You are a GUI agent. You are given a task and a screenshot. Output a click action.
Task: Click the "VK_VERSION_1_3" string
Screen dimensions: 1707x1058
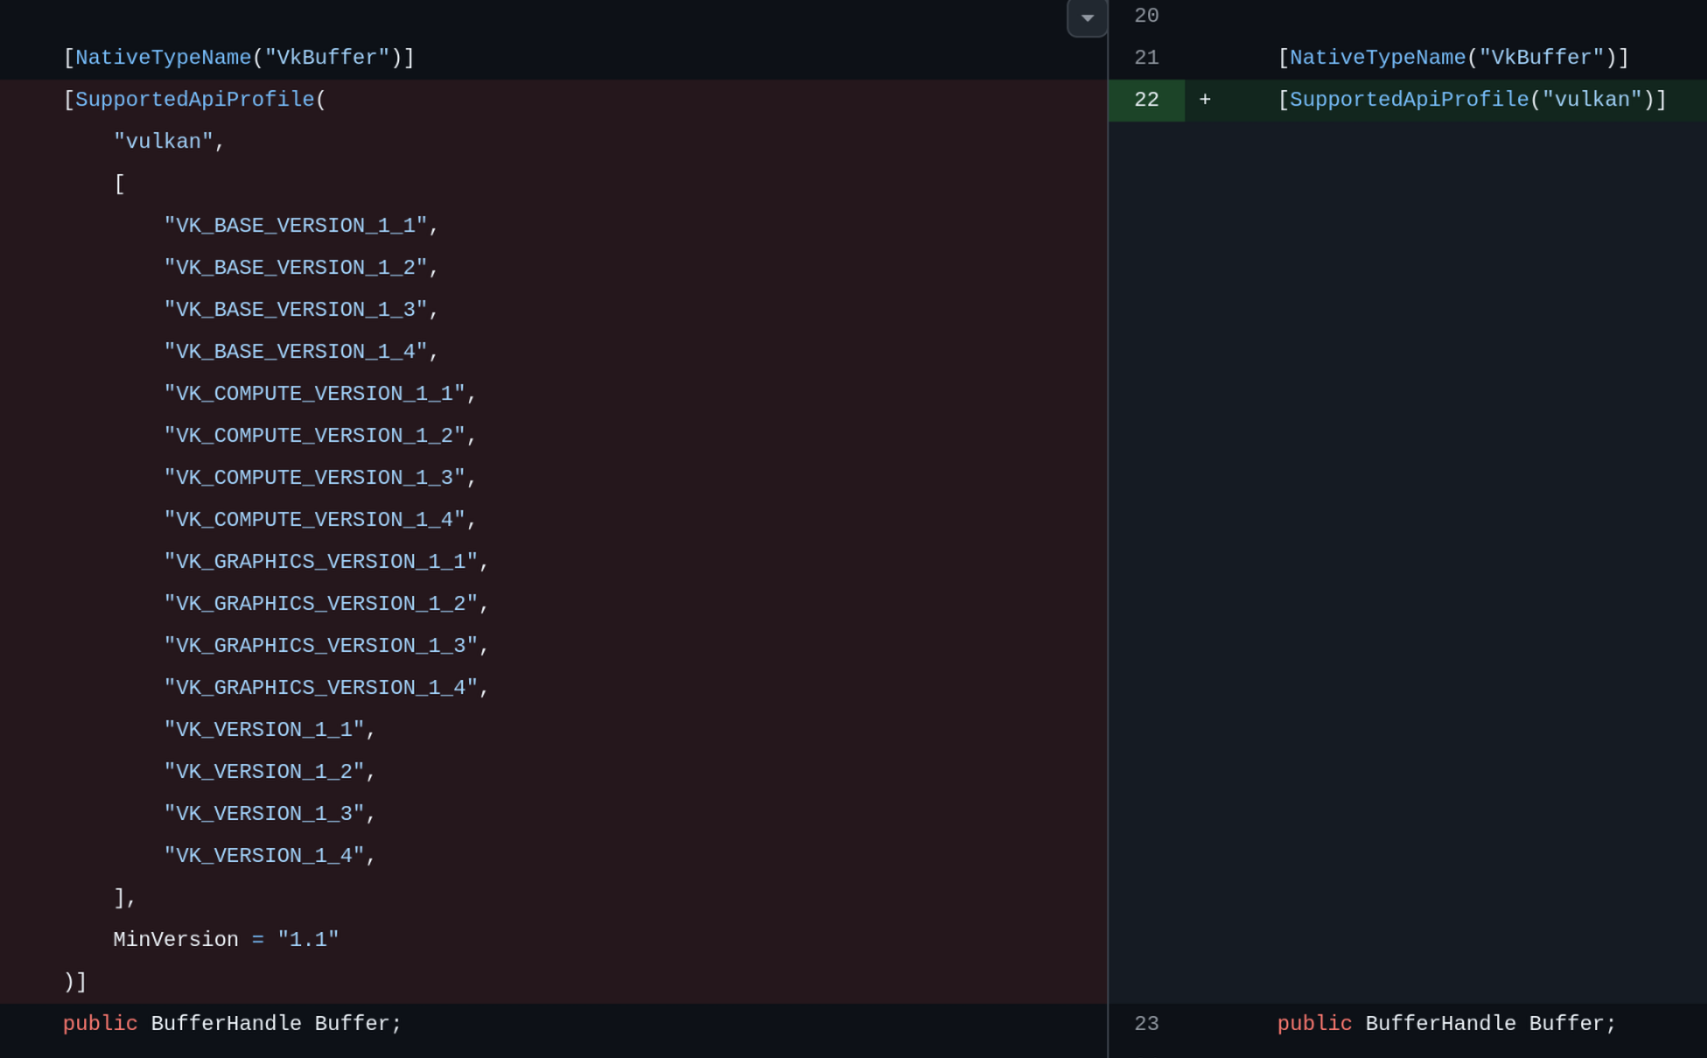pyautogui.click(x=264, y=814)
